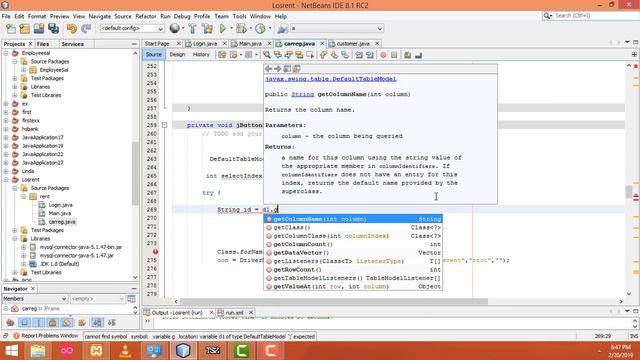
Task: Switch to customer.java tab
Action: tap(353, 44)
